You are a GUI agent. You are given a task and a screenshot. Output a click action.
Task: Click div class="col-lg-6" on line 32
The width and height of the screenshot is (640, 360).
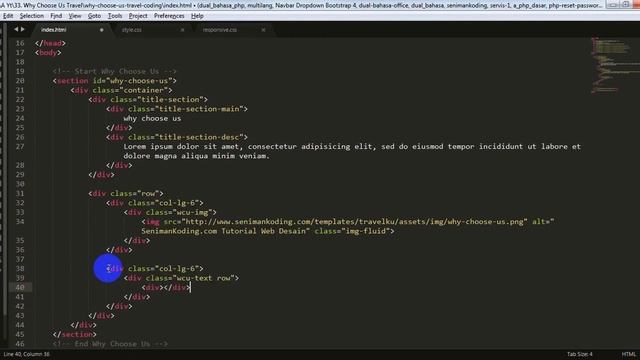click(155, 203)
